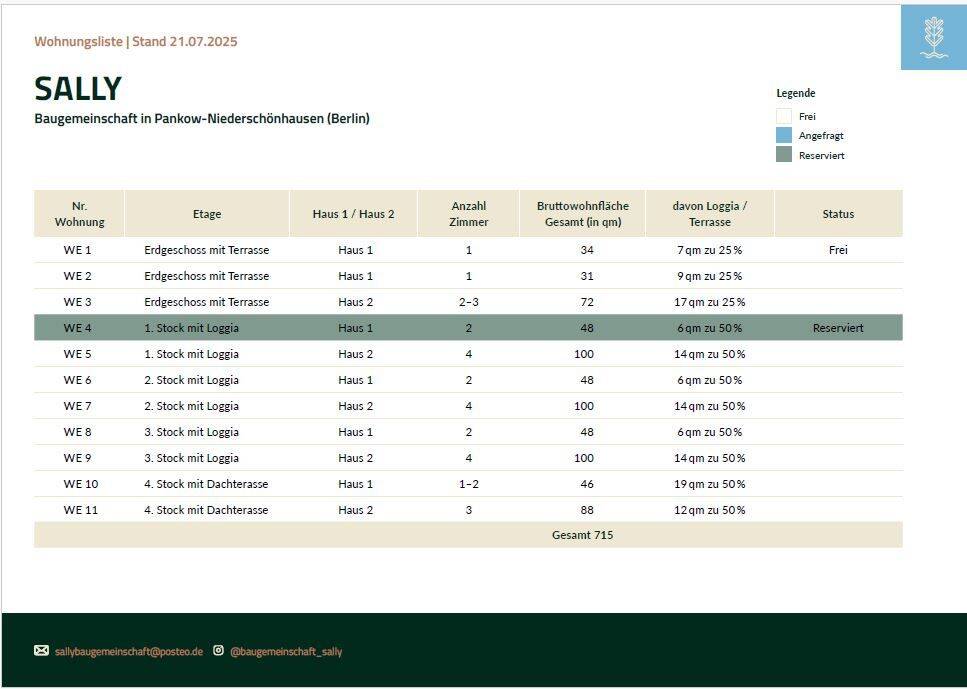967x689 pixels.
Task: Click room count '1–2' in WE 10 row
Action: click(x=469, y=484)
